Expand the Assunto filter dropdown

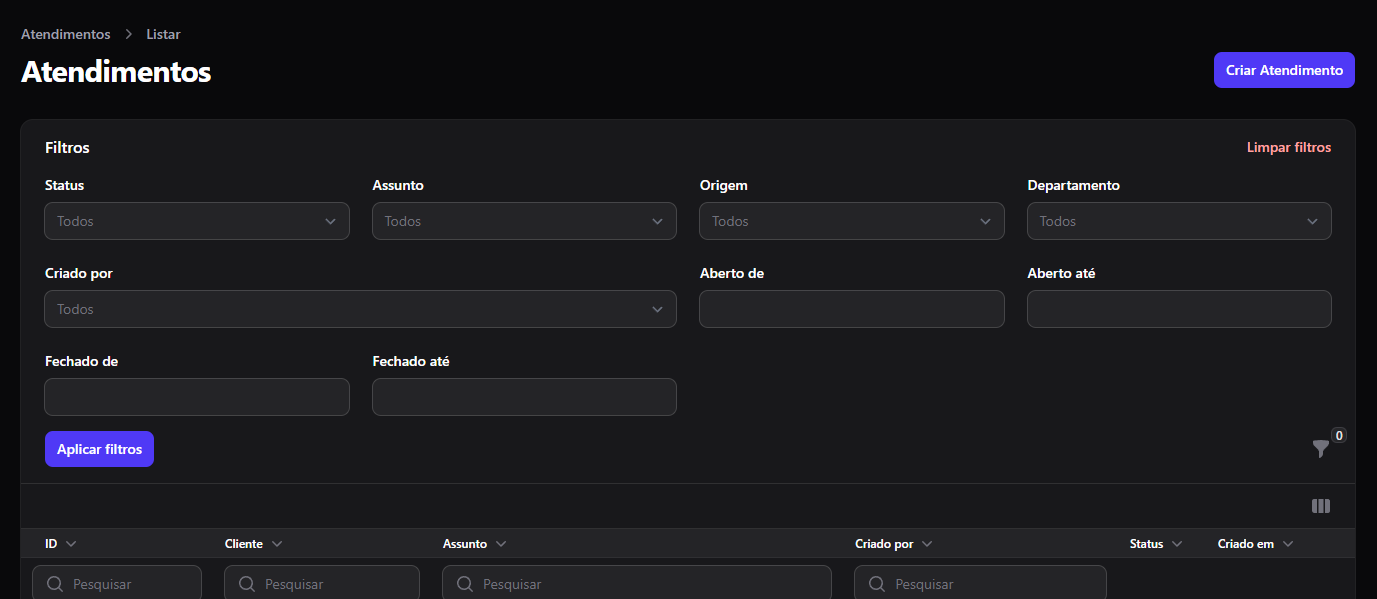(x=524, y=221)
